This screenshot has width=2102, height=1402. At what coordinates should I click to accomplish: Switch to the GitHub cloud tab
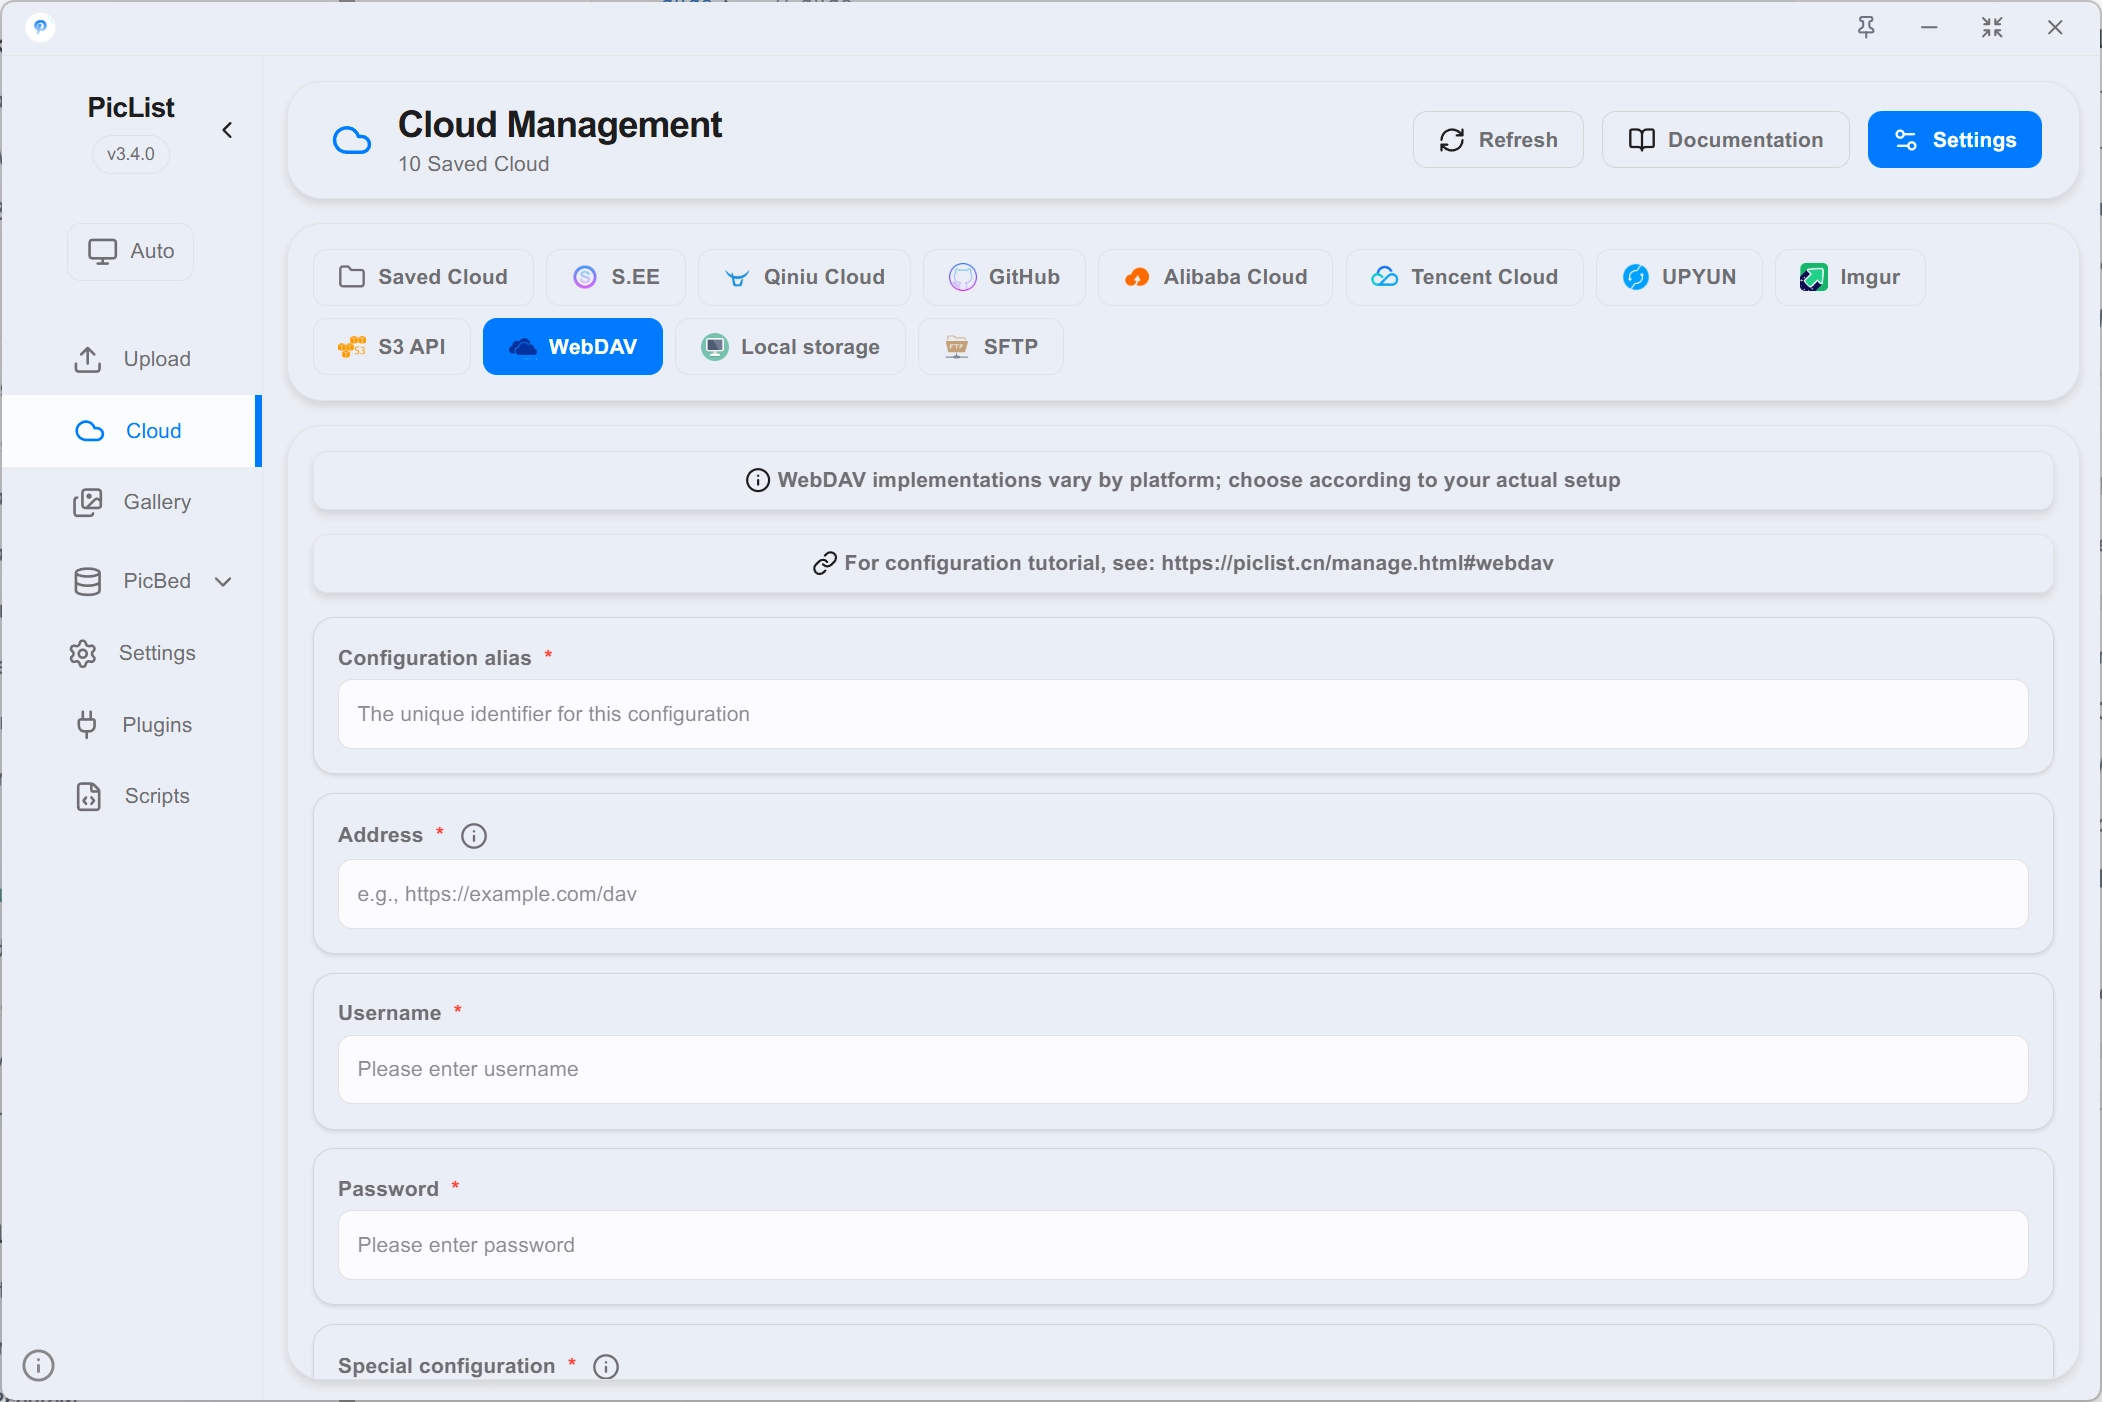click(1004, 277)
